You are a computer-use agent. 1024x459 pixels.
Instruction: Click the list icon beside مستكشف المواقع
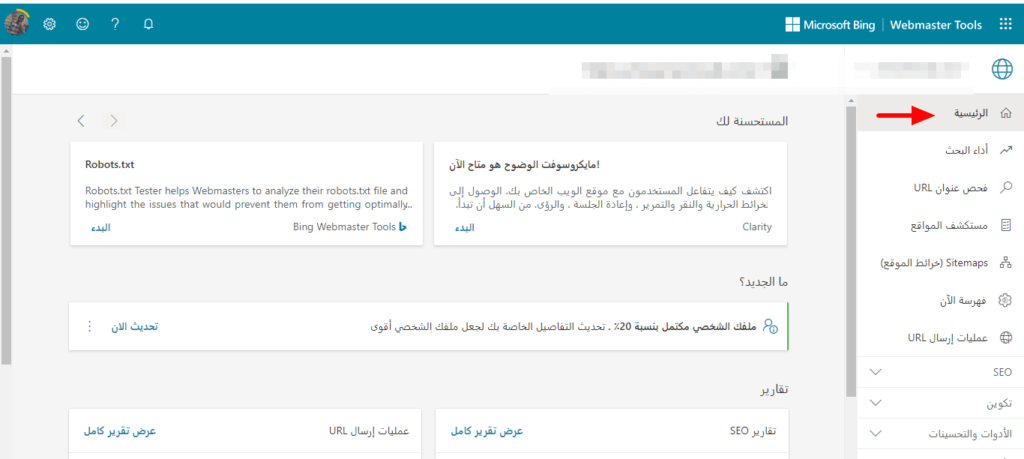1006,225
